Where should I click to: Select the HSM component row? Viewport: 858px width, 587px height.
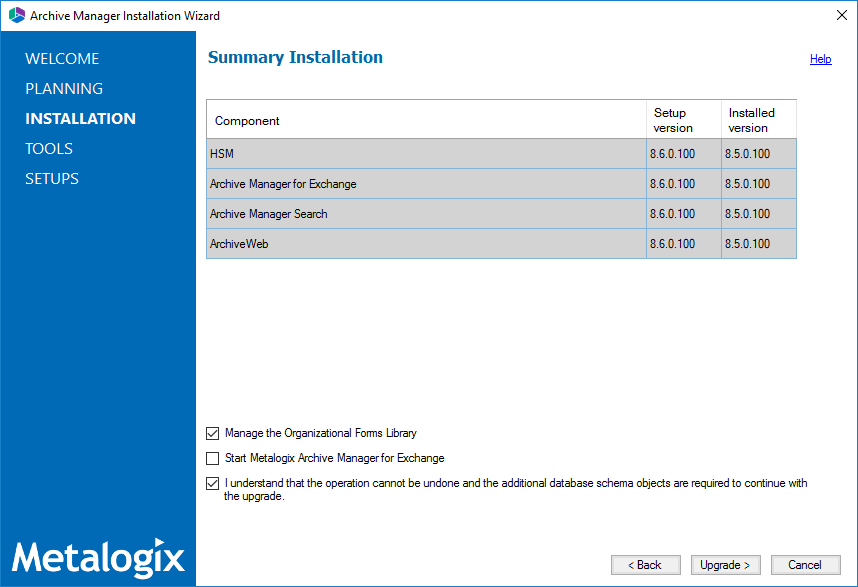coord(501,154)
